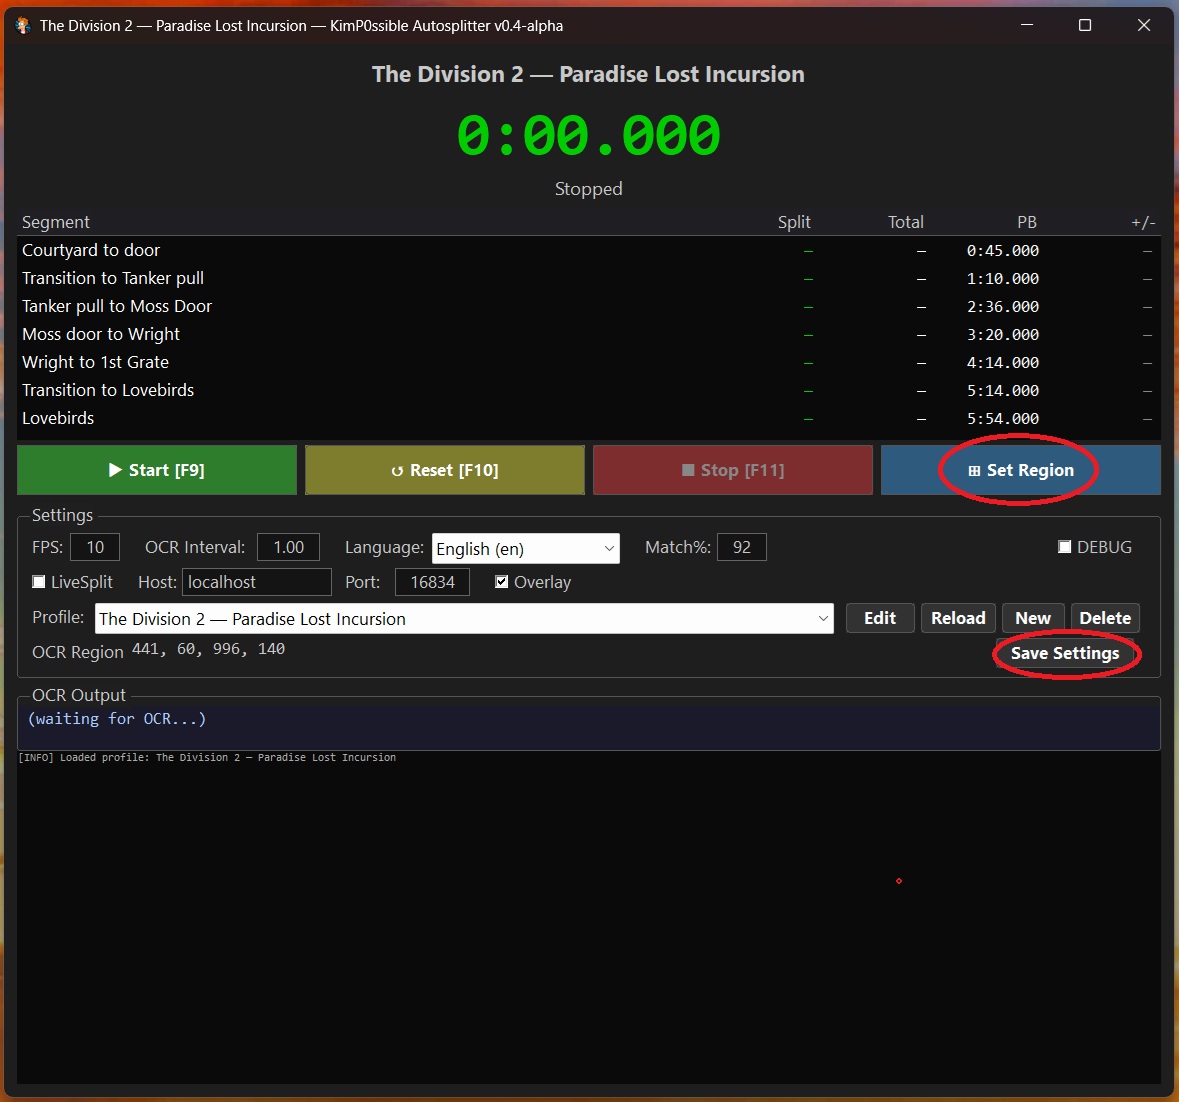Select the Courtyard to door segment
This screenshot has height=1102, width=1179.
point(589,250)
